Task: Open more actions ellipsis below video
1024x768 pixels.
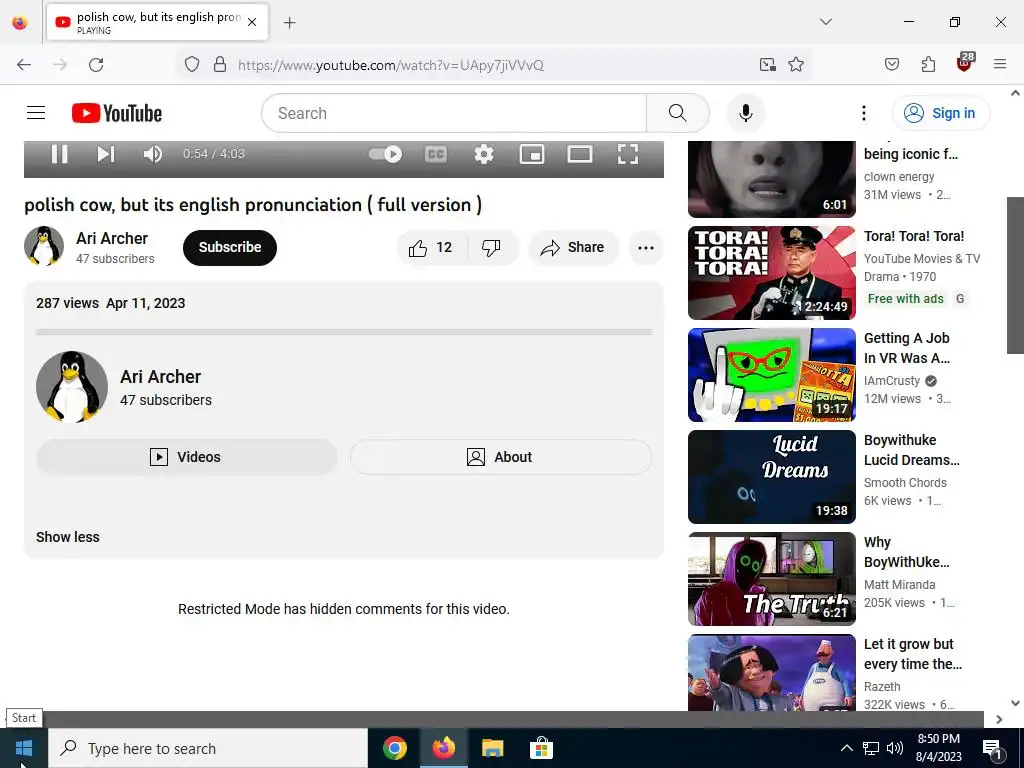Action: pos(646,248)
